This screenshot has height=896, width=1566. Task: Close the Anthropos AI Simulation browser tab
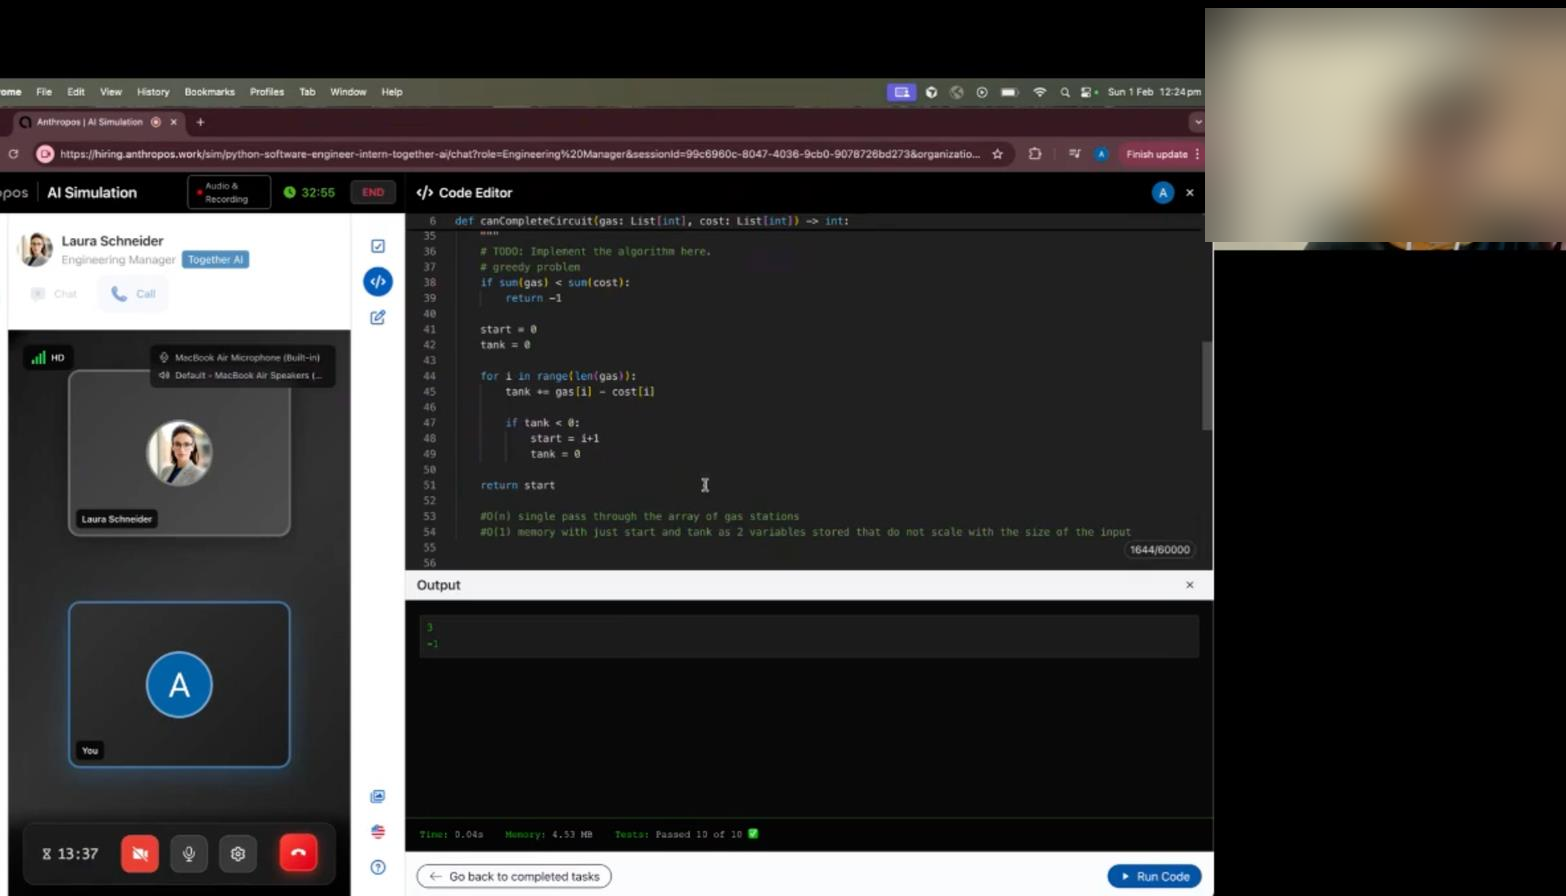[174, 122]
